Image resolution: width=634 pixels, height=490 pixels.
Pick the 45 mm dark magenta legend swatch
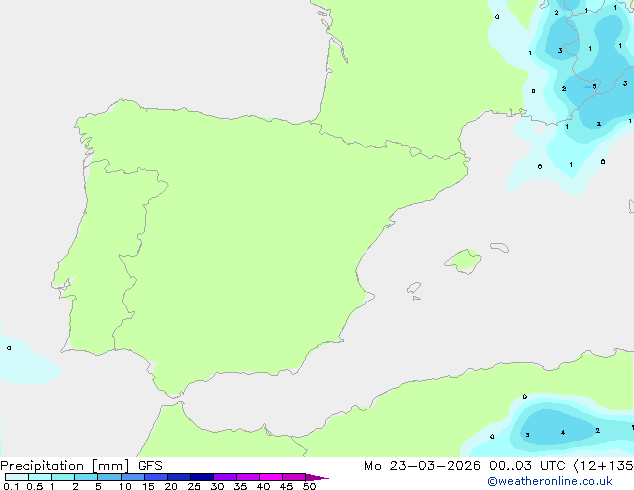pyautogui.click(x=294, y=477)
